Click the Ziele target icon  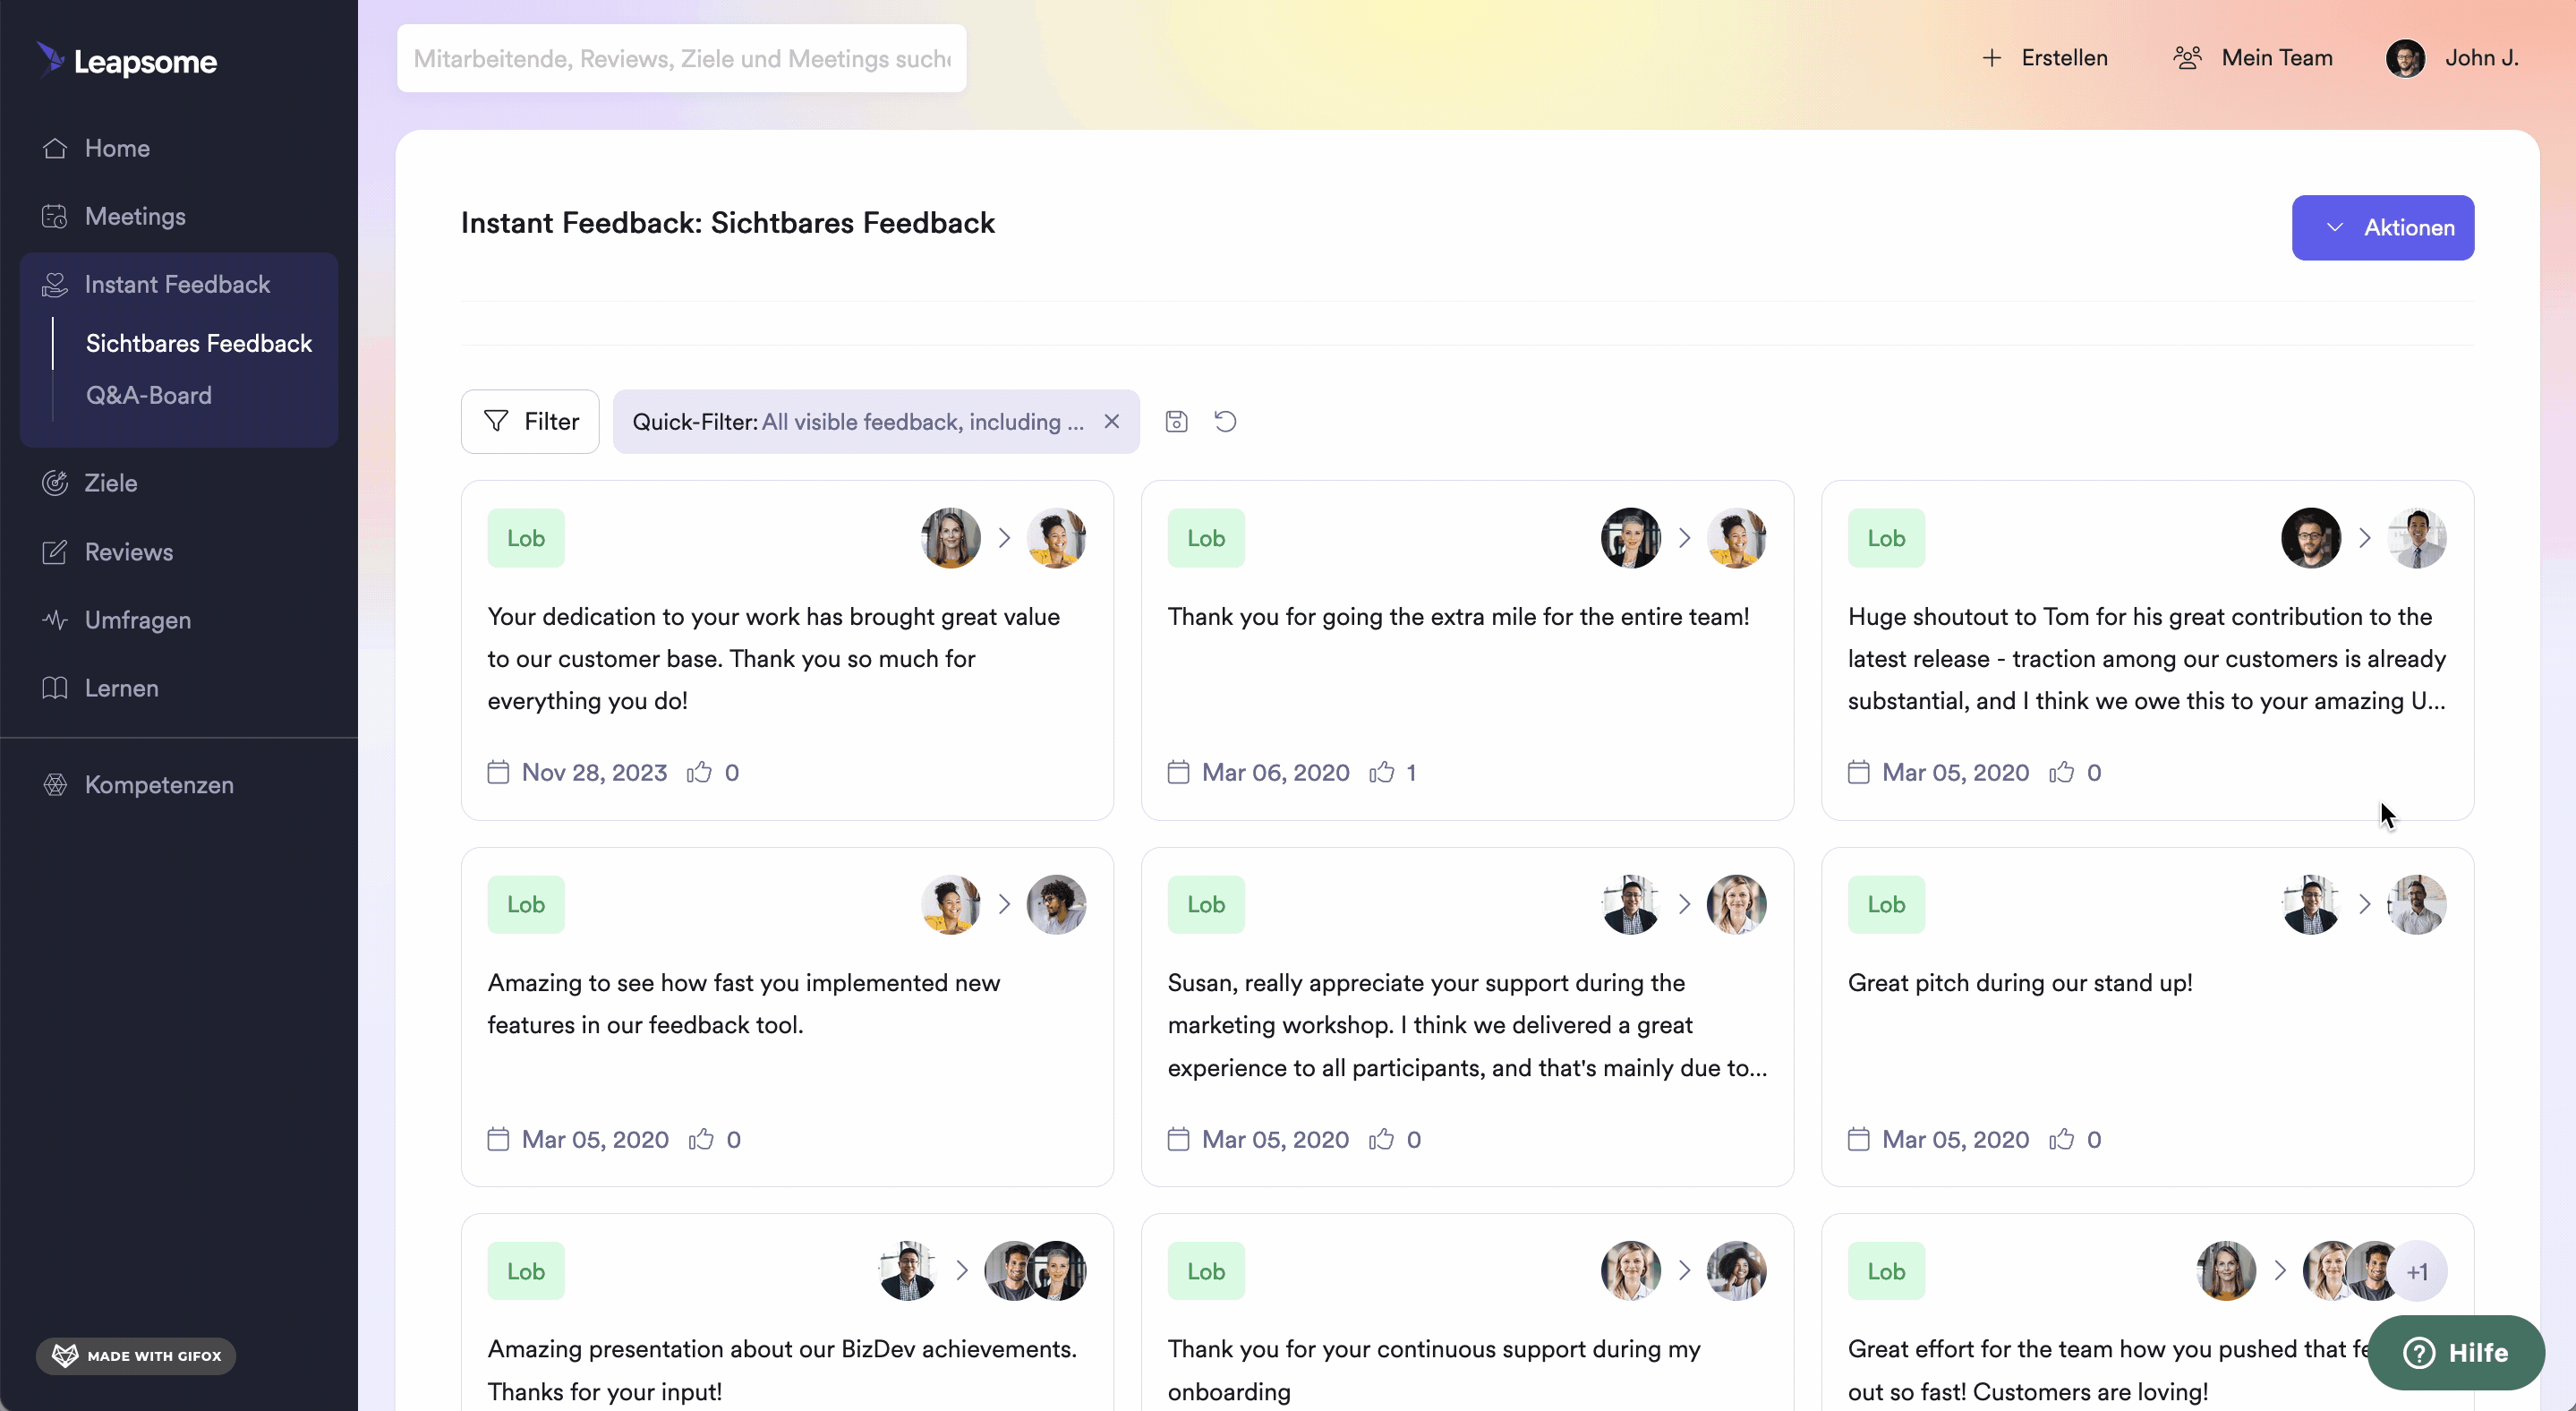(55, 483)
